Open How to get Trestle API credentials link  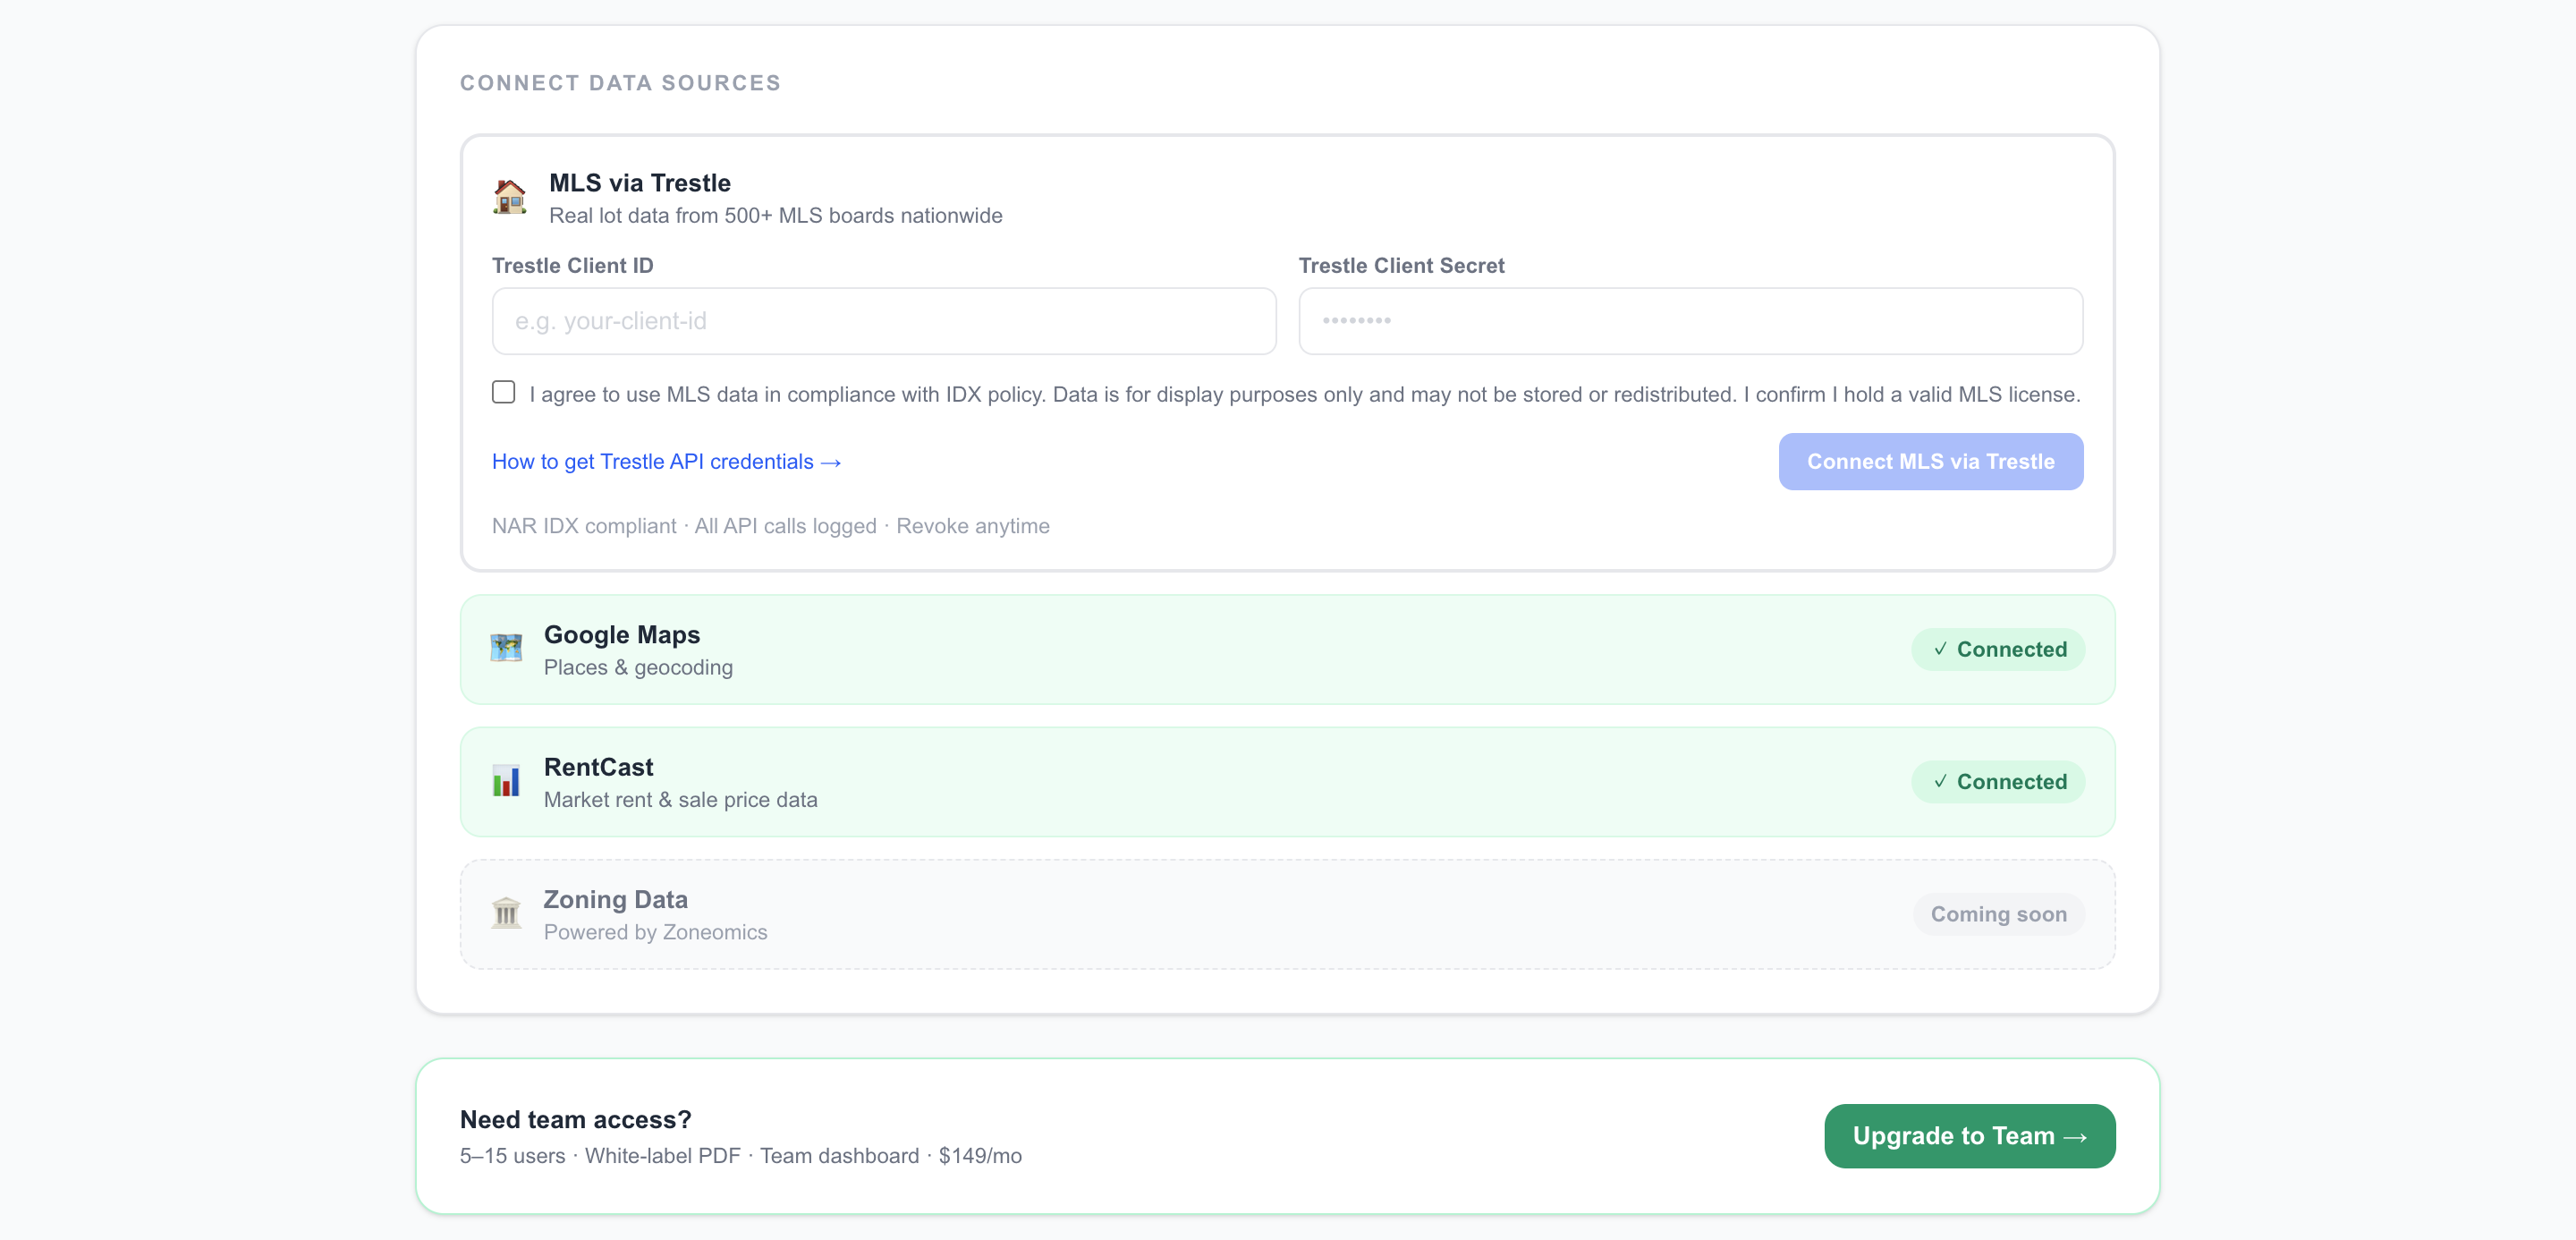point(667,462)
